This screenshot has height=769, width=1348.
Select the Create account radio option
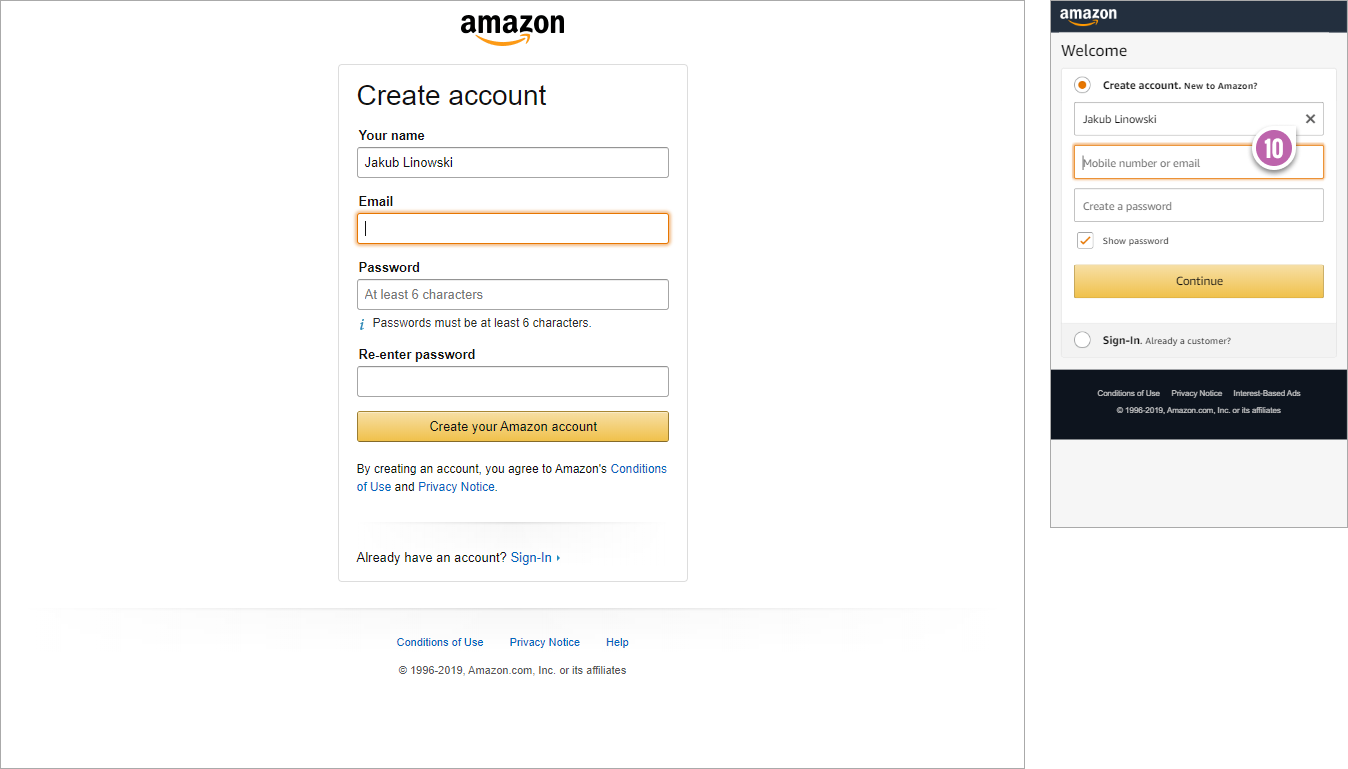(1082, 85)
